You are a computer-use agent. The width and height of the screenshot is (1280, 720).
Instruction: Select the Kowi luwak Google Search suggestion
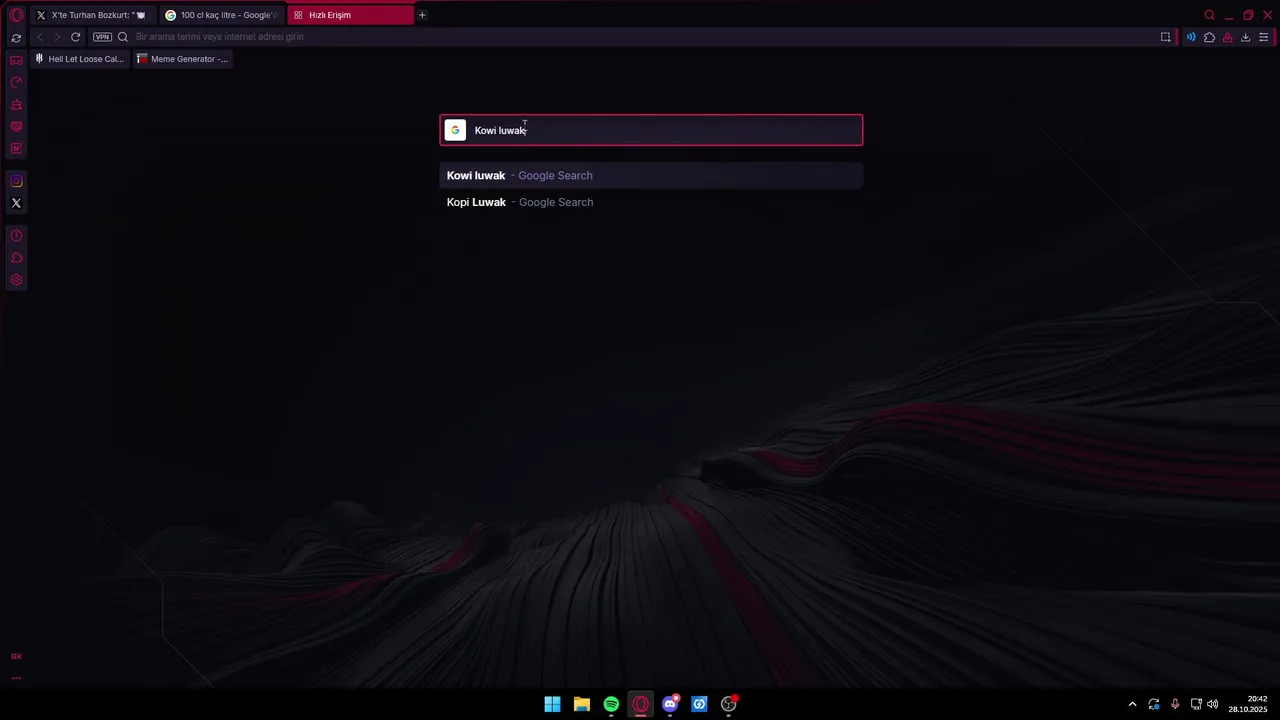point(651,175)
